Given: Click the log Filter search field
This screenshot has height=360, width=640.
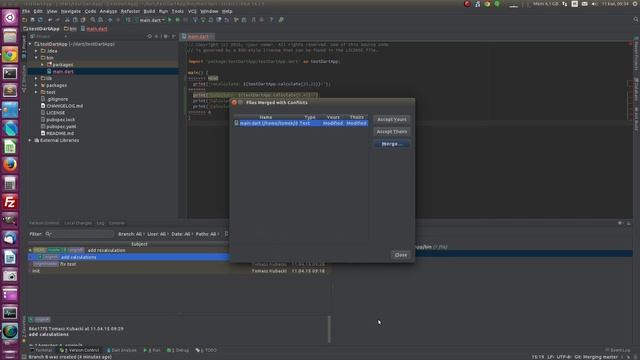Looking at the screenshot, I should (79, 234).
